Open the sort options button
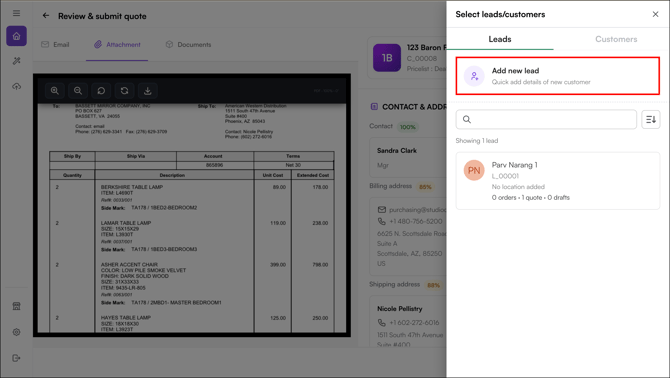The width and height of the screenshot is (670, 378). coord(651,120)
